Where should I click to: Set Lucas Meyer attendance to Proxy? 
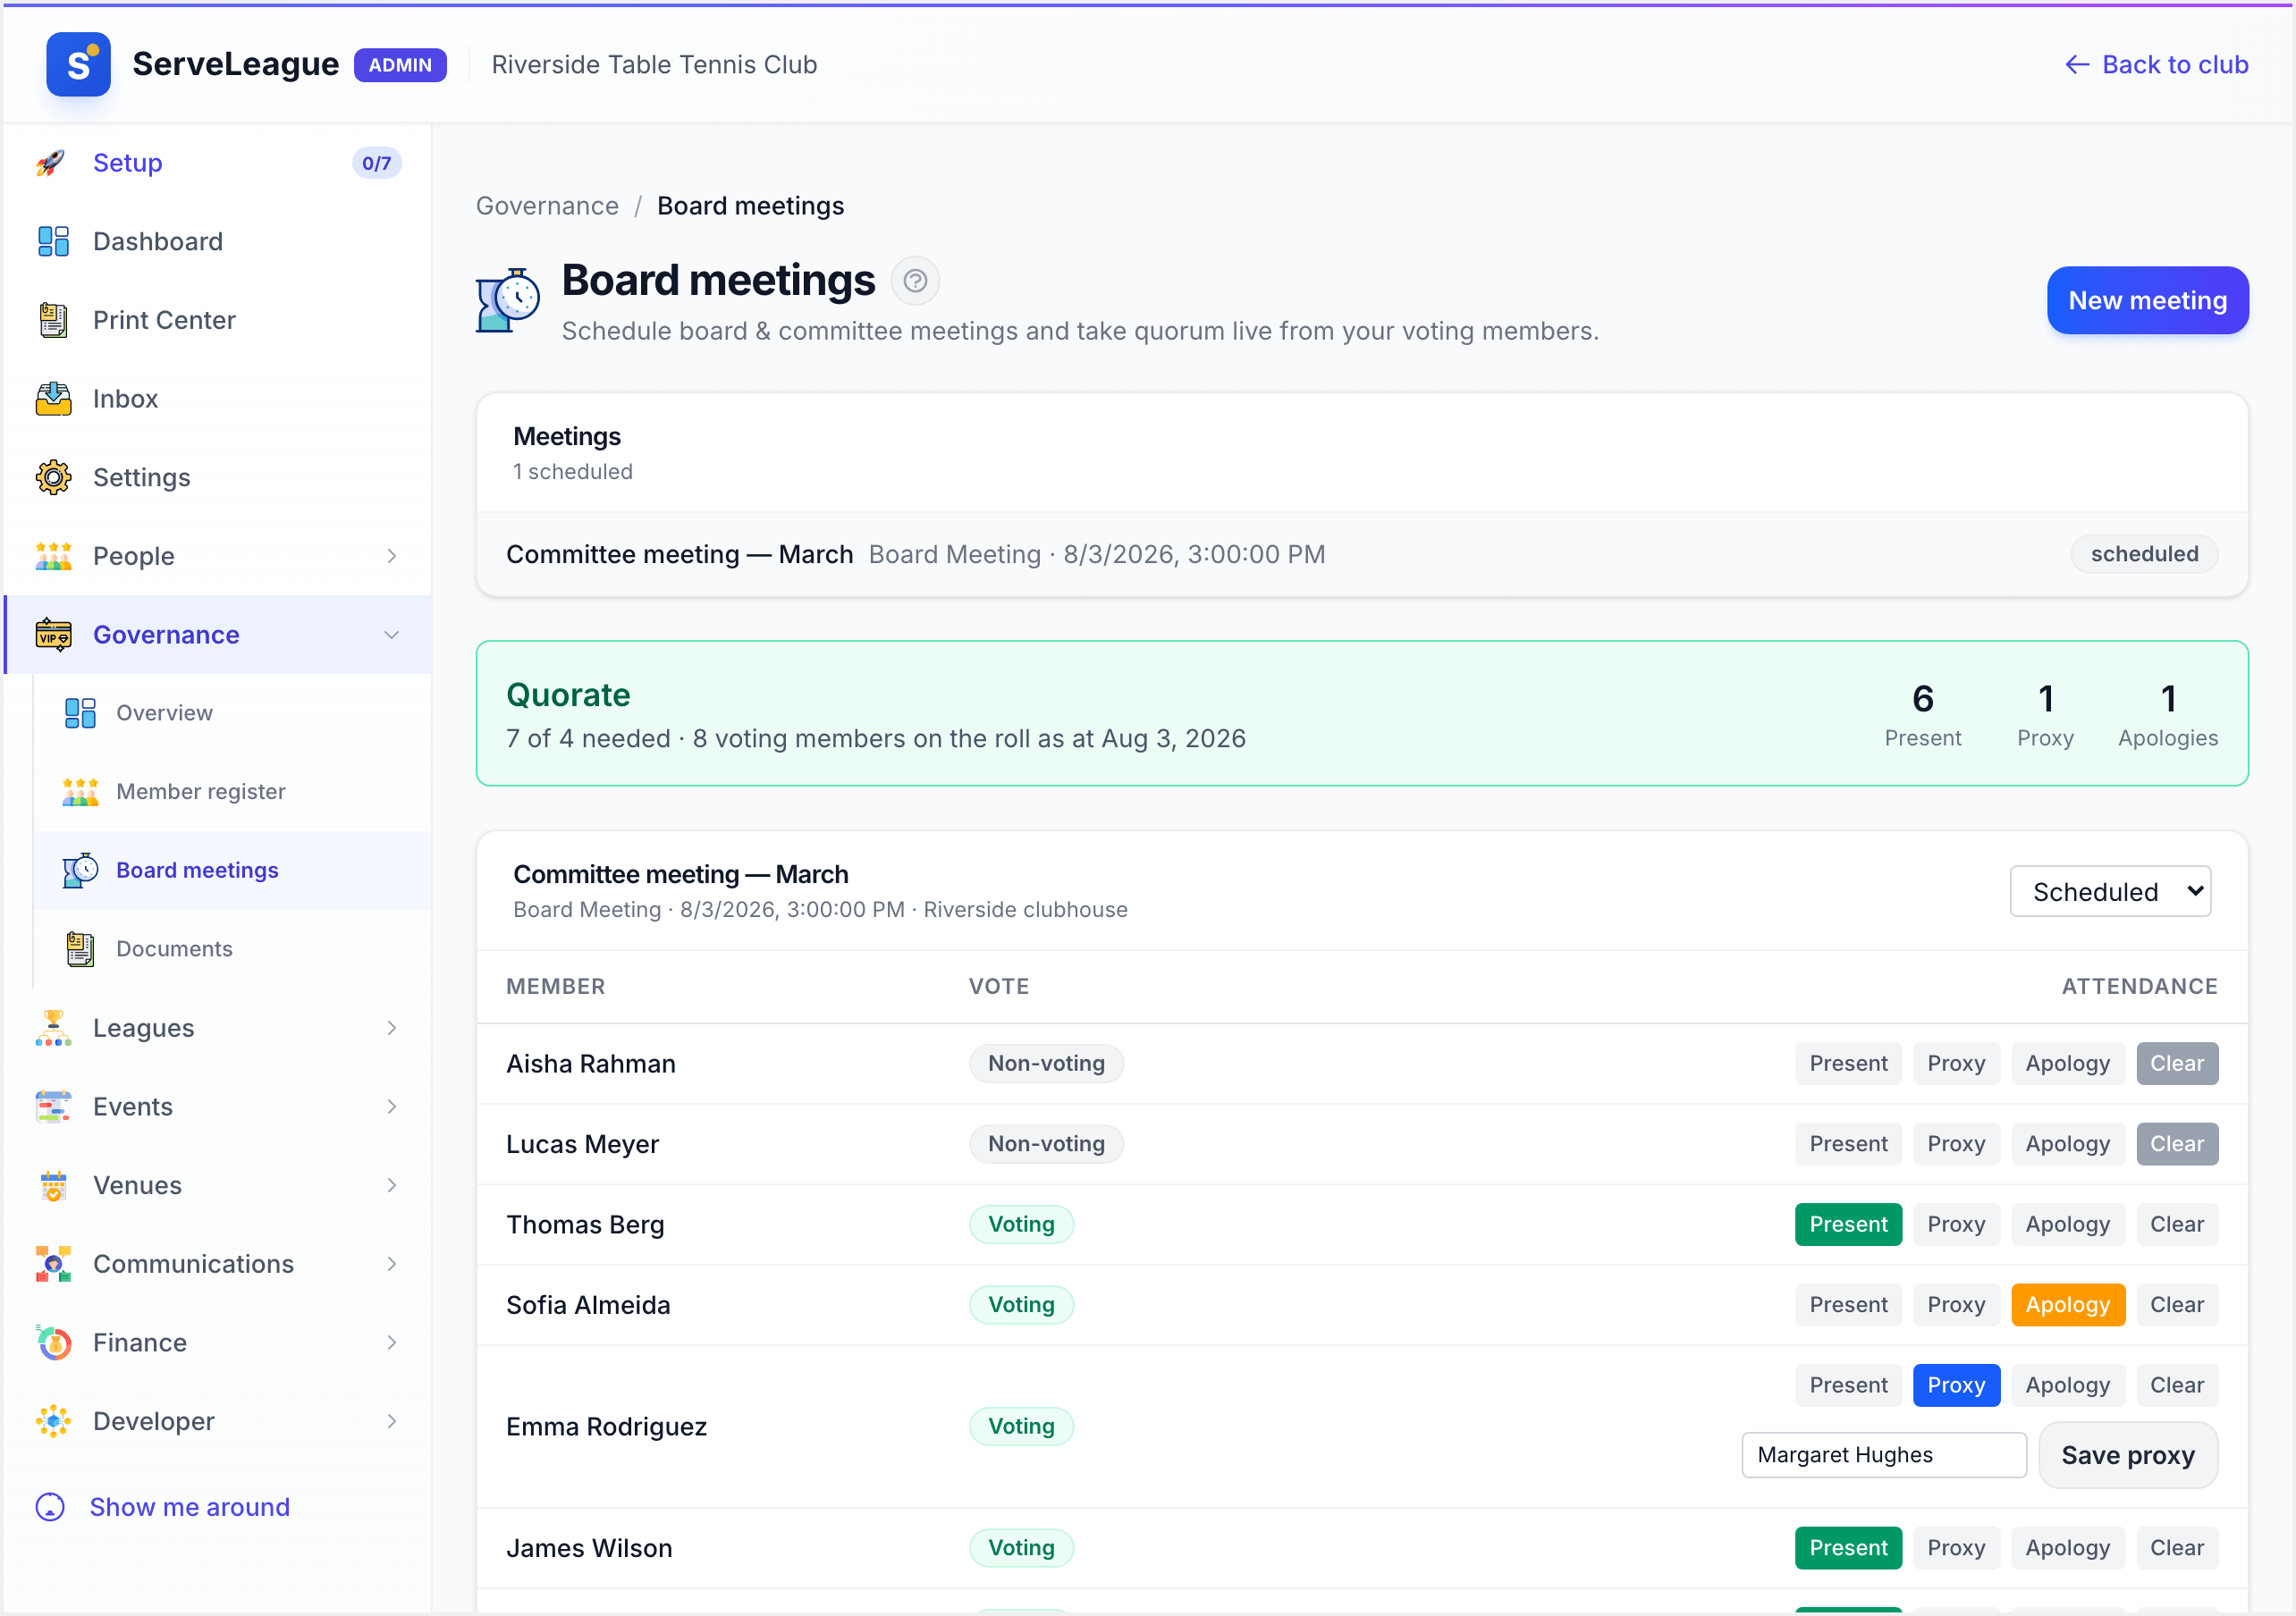(1956, 1144)
